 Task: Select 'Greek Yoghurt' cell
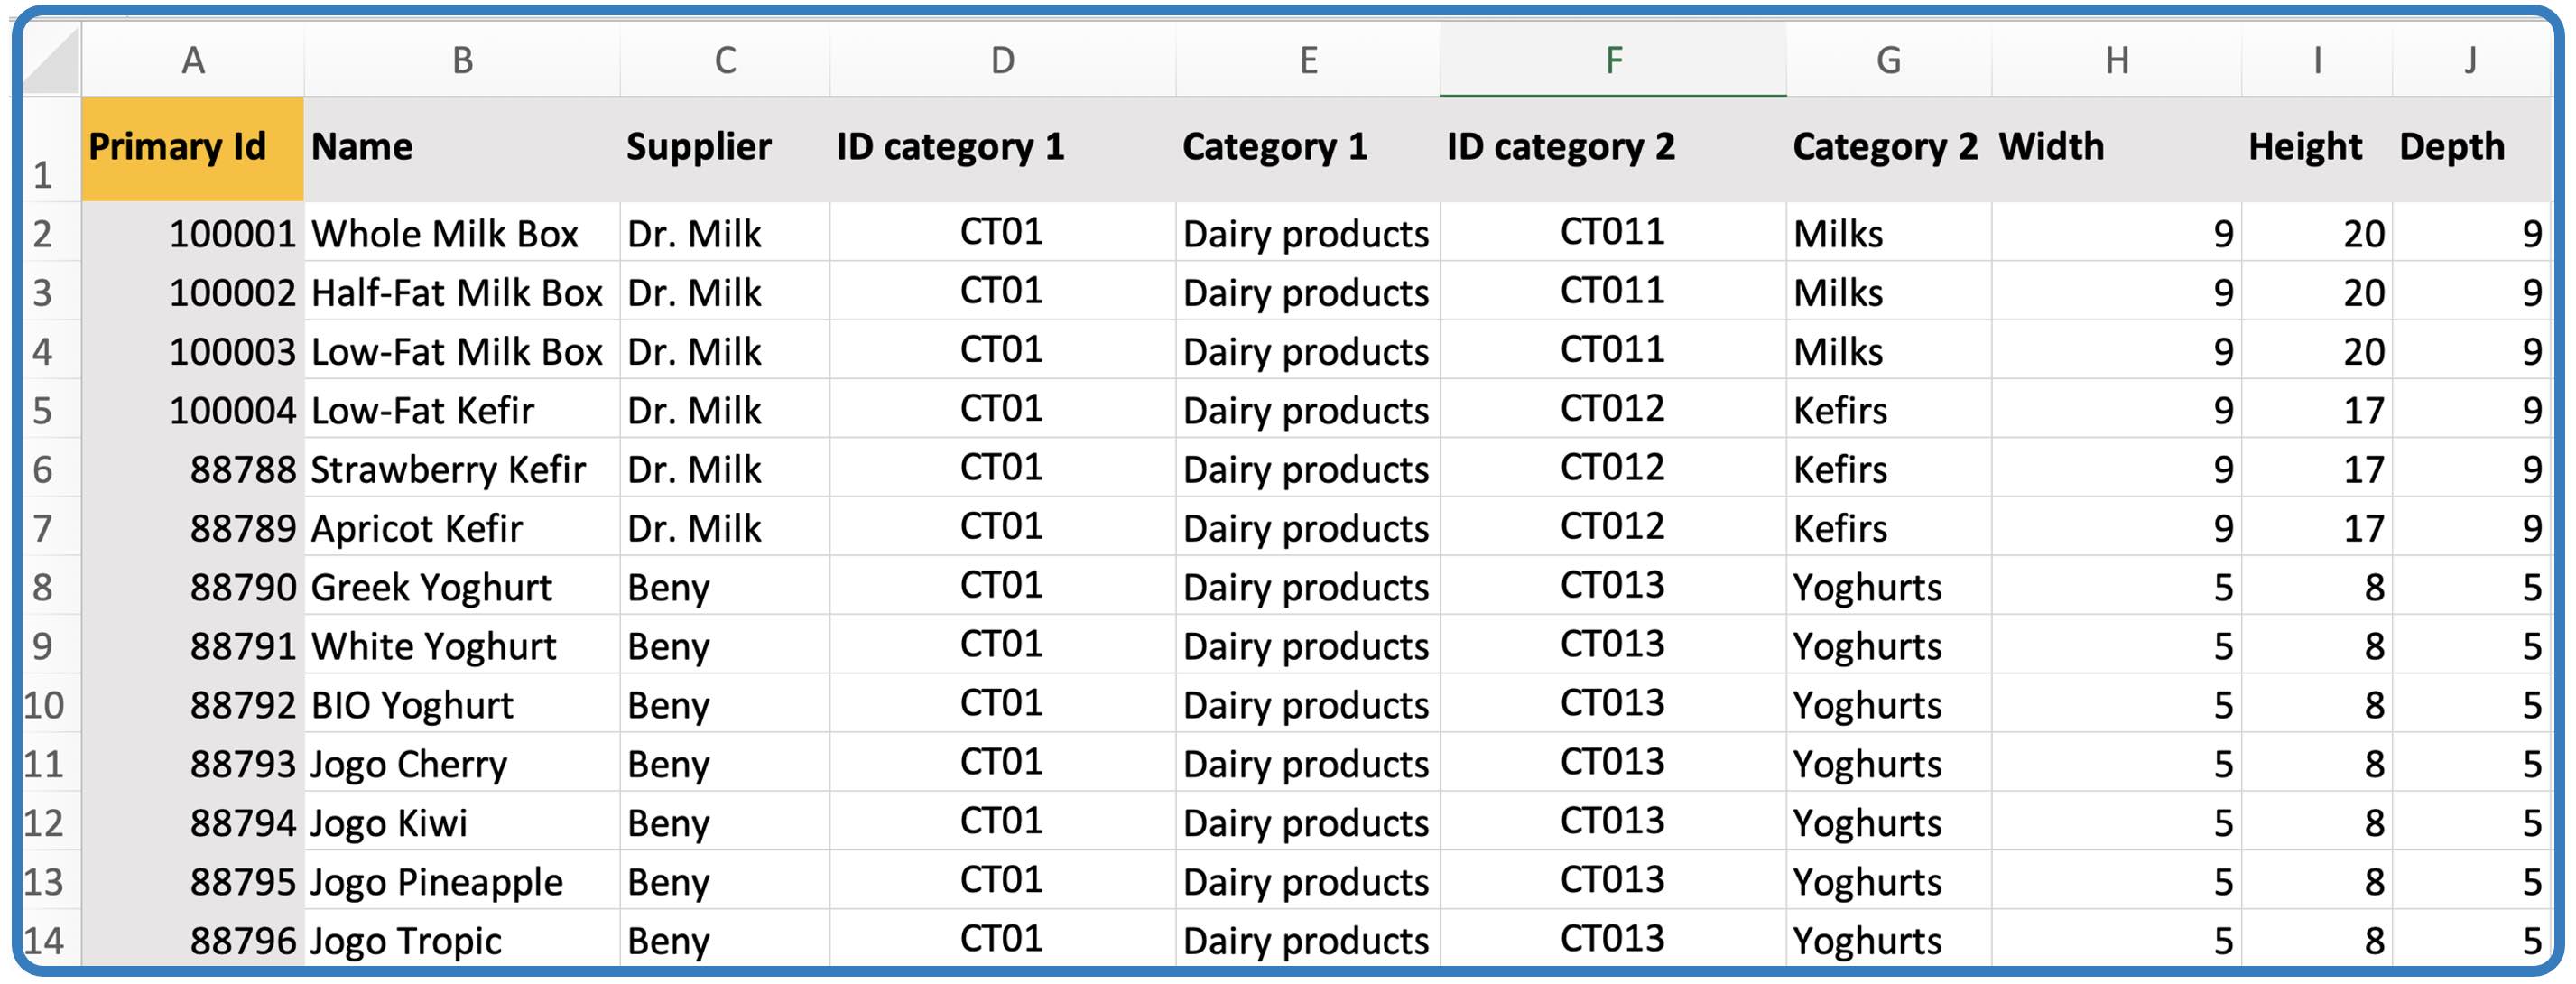[x=462, y=586]
